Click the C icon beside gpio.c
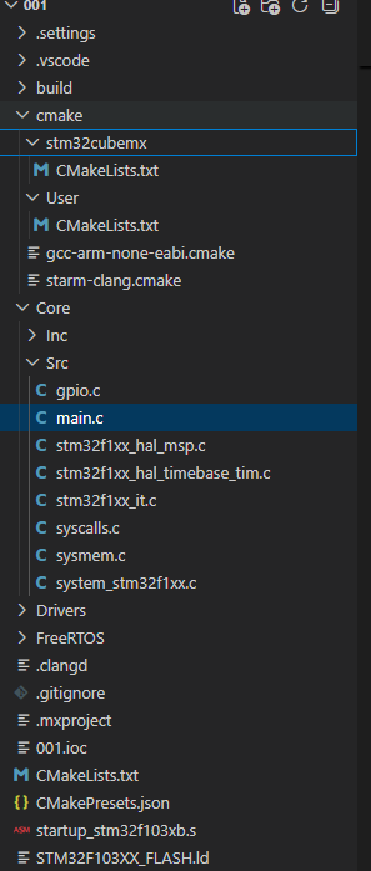Viewport: 371px width, 871px height. coord(41,391)
